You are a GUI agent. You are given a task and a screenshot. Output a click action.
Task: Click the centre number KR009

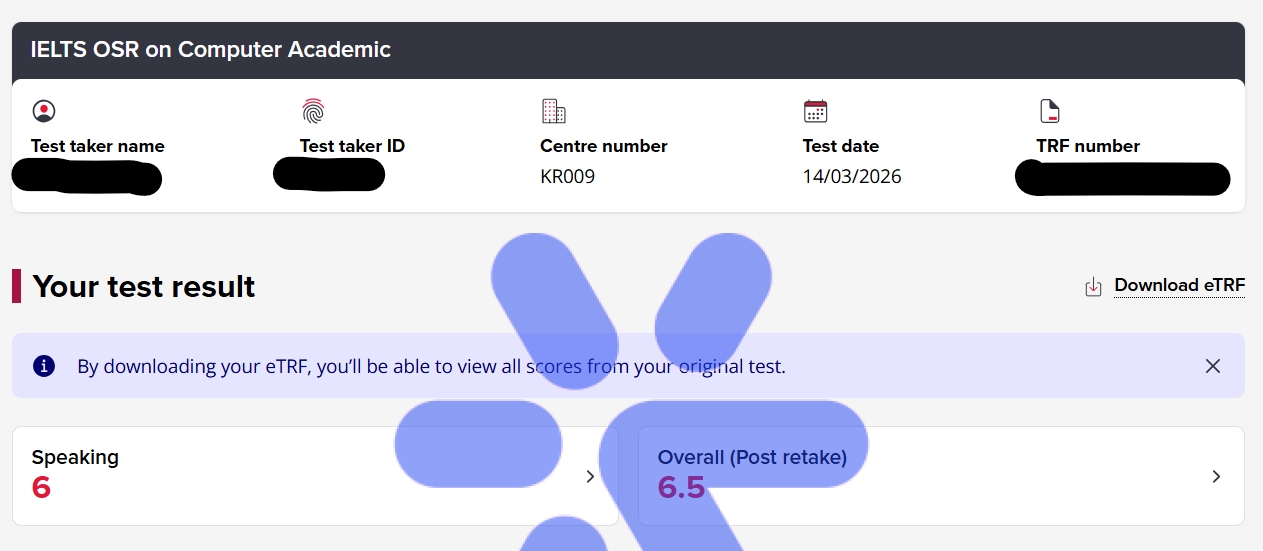coord(567,177)
